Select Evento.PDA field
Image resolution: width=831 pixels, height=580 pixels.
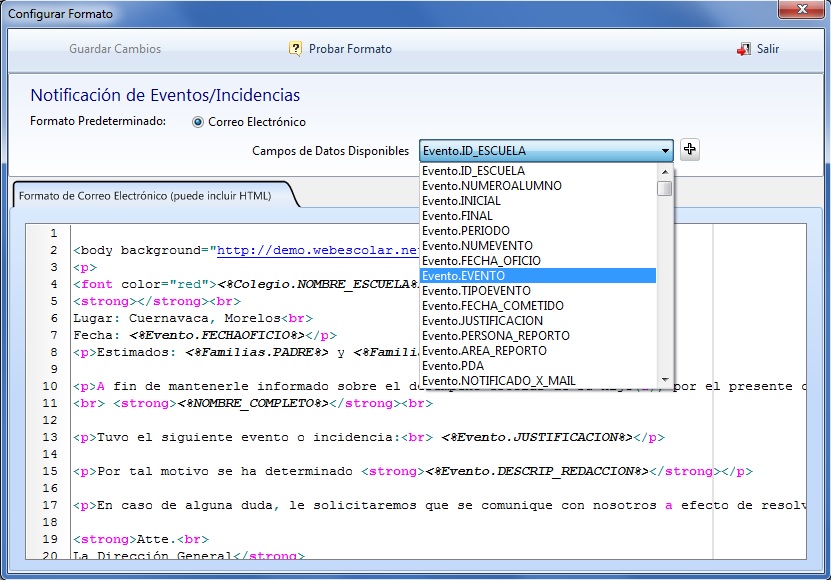(538, 366)
